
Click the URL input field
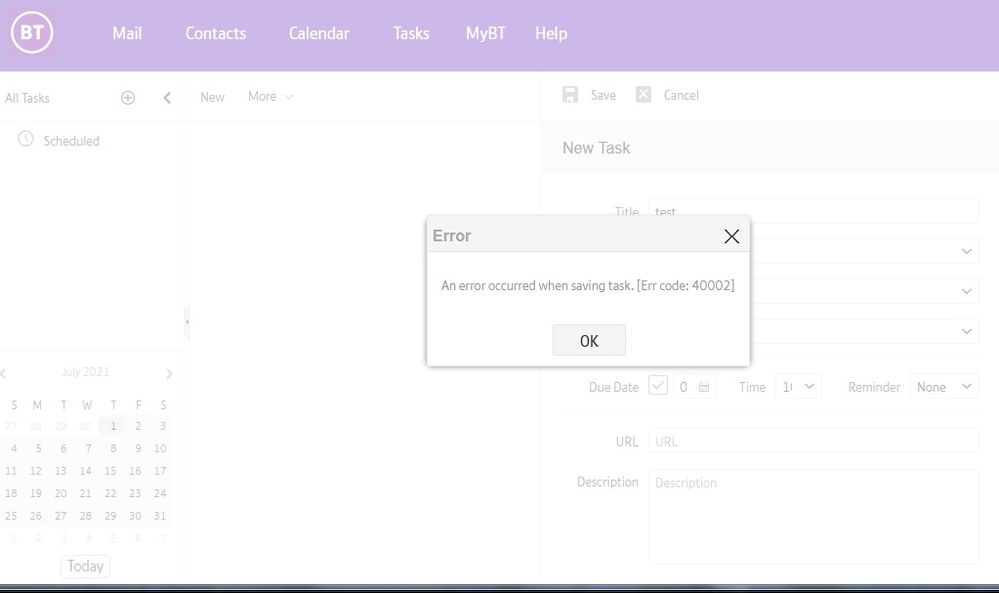(x=813, y=441)
